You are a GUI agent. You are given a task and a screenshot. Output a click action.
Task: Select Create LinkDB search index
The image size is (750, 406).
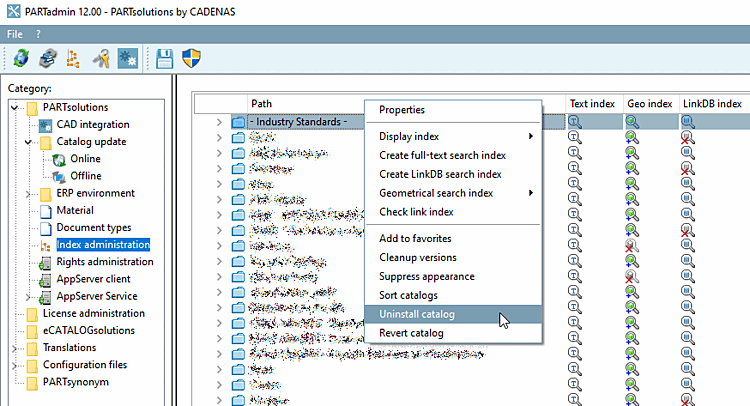click(453, 174)
